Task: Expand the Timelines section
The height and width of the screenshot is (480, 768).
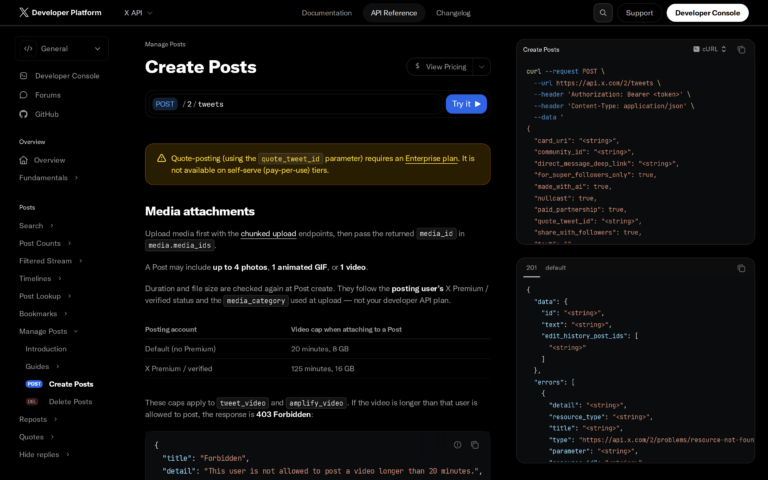Action: [x=60, y=279]
